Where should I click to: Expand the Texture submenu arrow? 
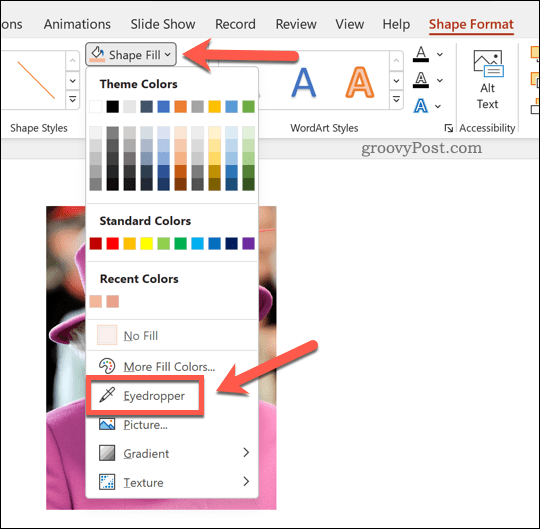246,481
